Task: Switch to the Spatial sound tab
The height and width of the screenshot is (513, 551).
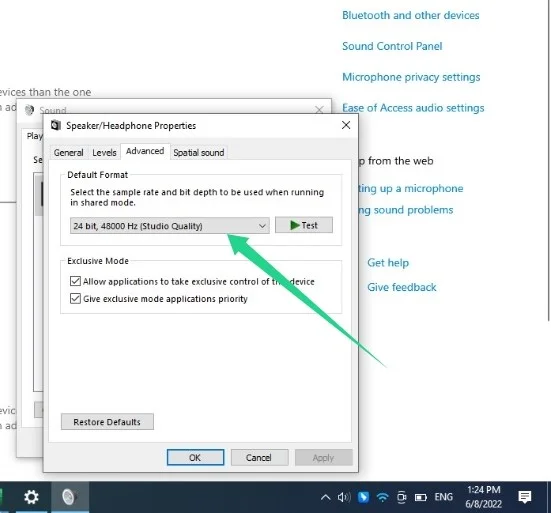Action: [199, 152]
